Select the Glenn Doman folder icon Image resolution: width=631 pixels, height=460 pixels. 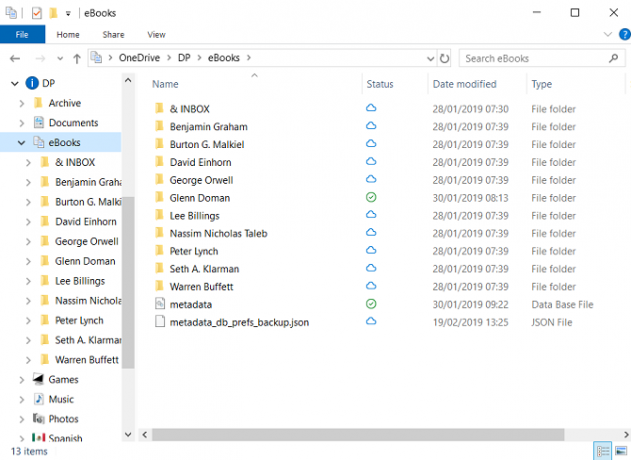[159, 197]
